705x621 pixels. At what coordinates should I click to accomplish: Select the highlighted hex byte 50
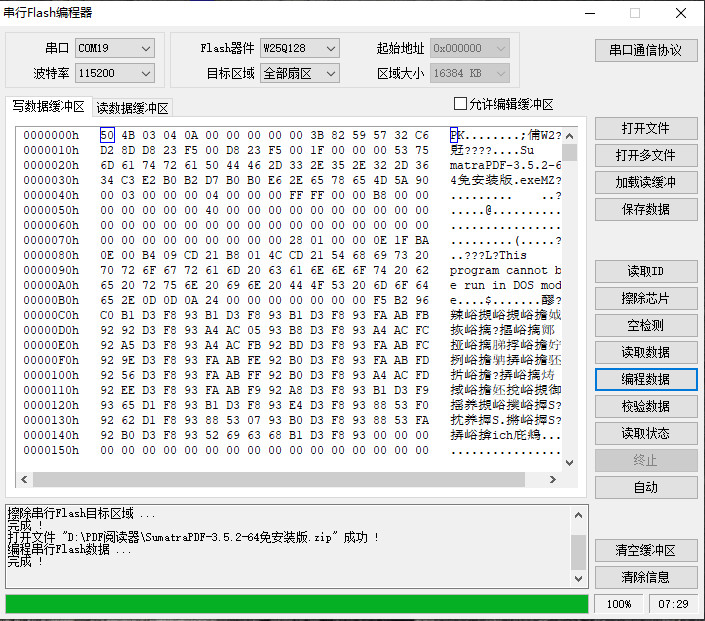tap(107, 135)
